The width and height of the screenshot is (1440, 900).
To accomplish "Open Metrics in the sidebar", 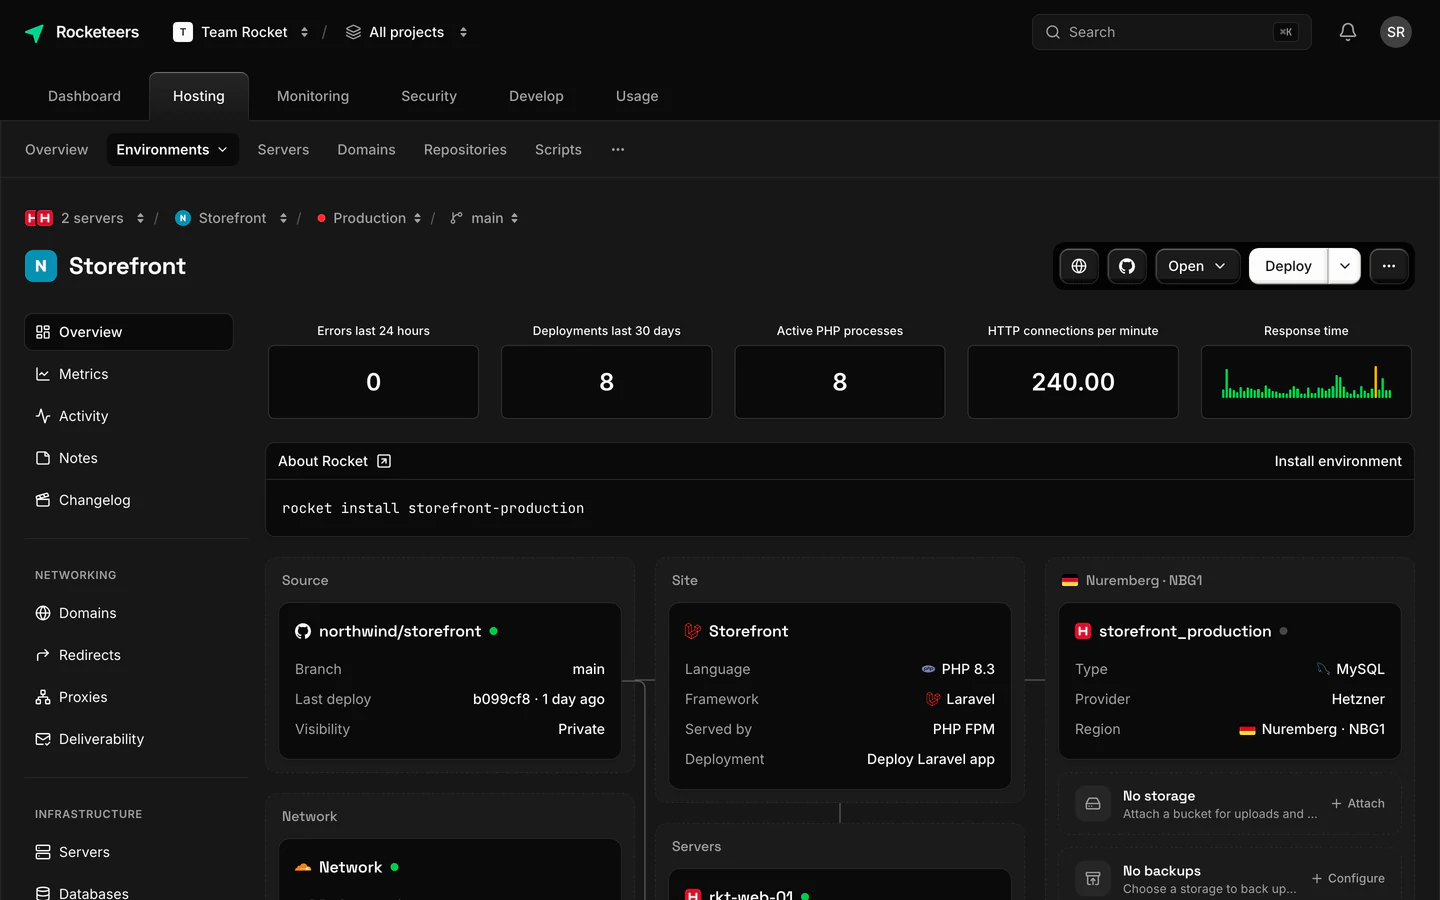I will [129, 374].
